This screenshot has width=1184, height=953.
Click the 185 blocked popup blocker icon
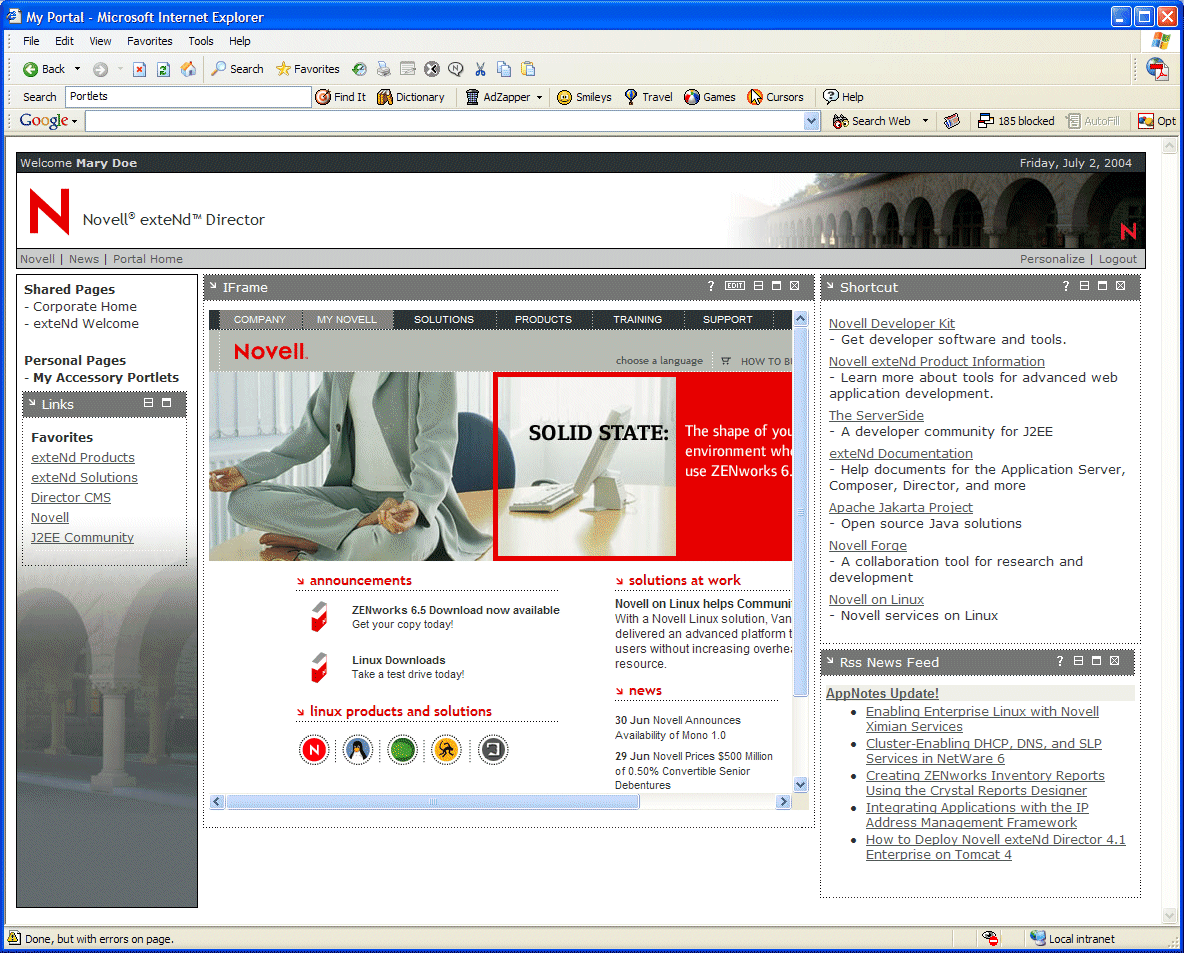click(x=1016, y=121)
